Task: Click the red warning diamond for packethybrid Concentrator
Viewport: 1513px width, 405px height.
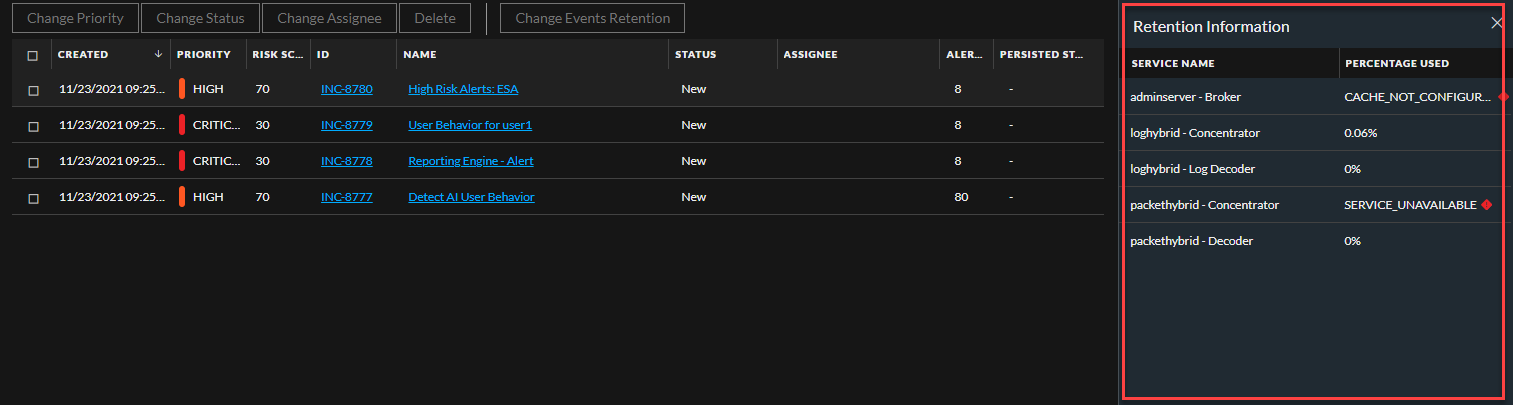Action: [x=1487, y=205]
